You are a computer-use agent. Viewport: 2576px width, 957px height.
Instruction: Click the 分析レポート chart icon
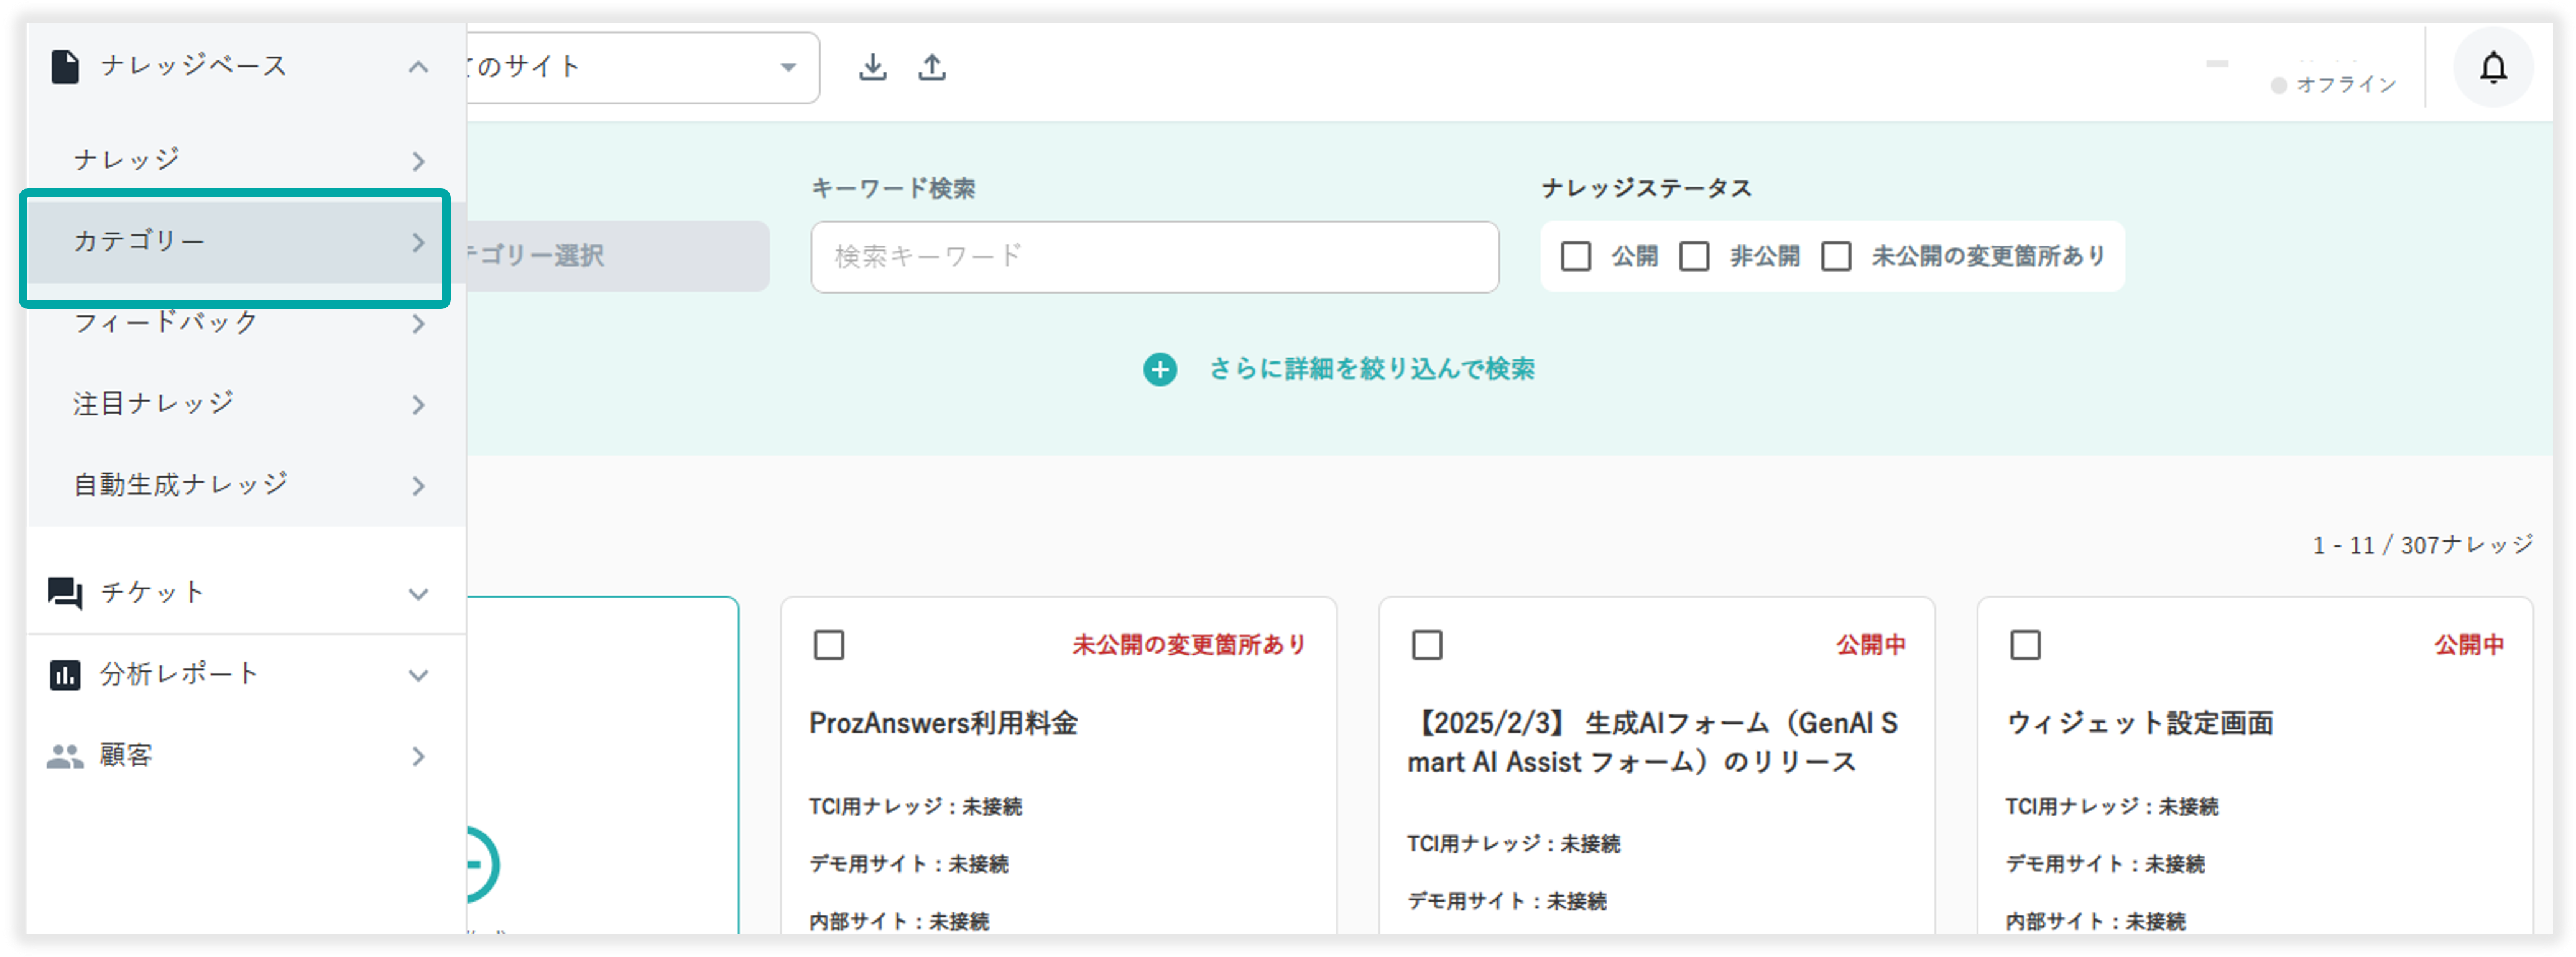click(65, 675)
